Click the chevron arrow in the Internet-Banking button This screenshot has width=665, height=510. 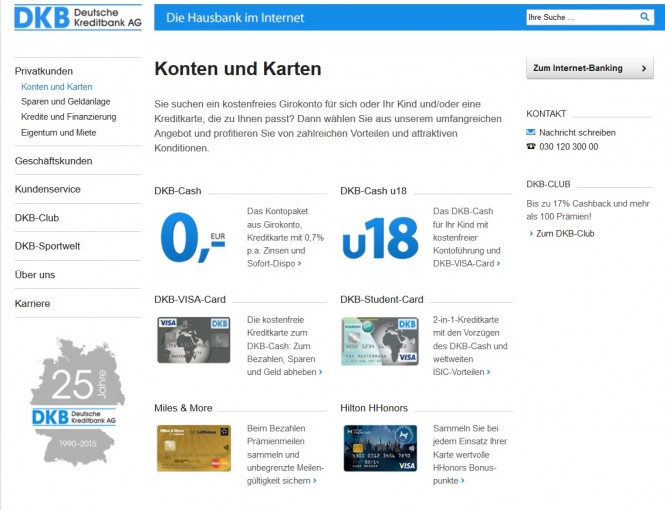644,68
